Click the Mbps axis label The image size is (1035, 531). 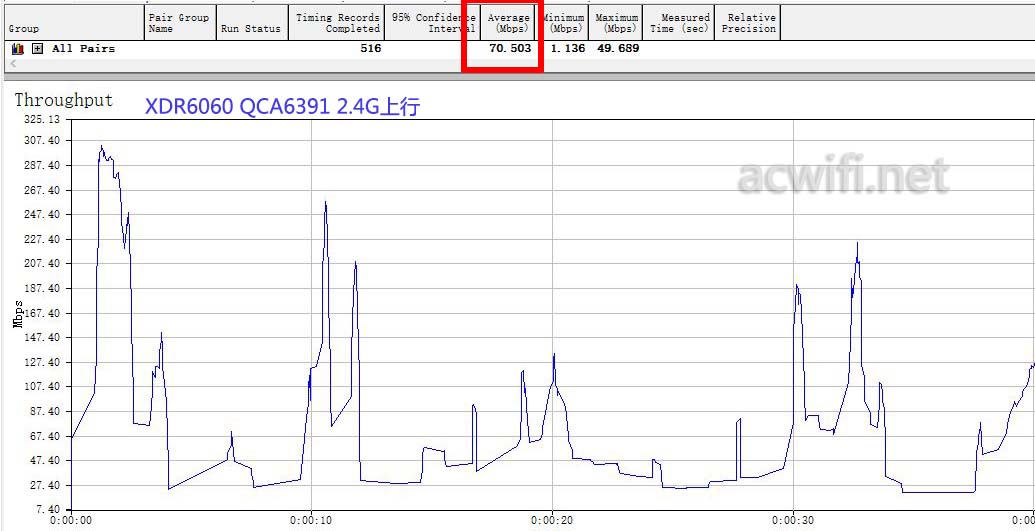[x=18, y=314]
